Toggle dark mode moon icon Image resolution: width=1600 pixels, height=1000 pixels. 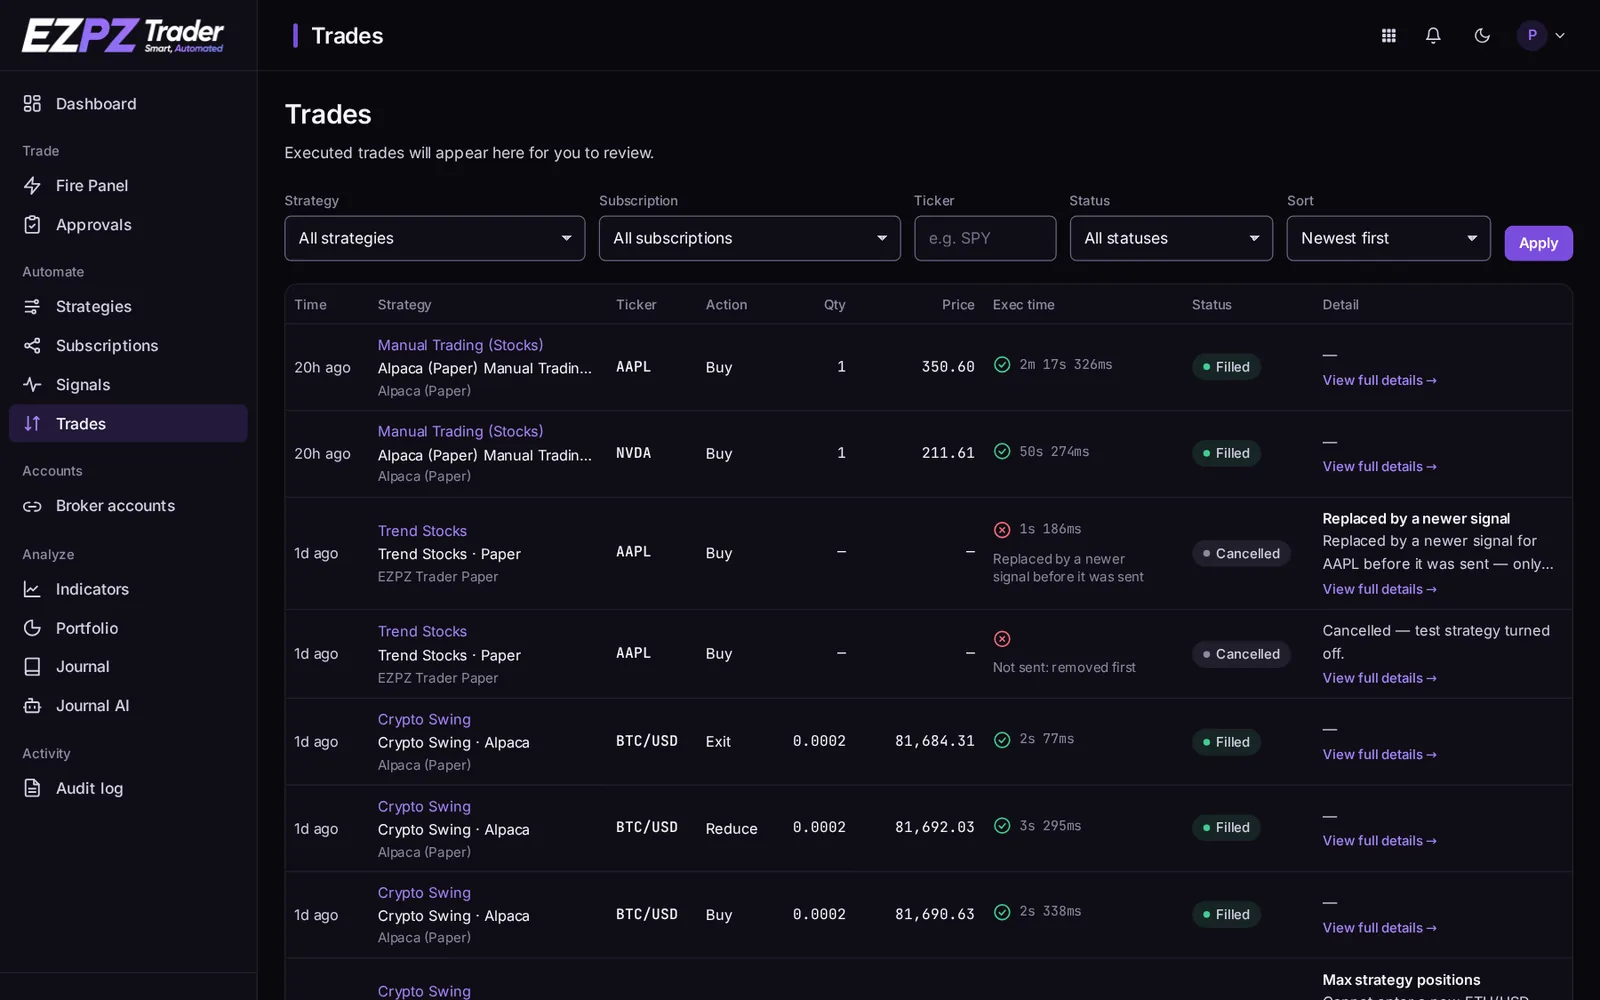(1482, 36)
